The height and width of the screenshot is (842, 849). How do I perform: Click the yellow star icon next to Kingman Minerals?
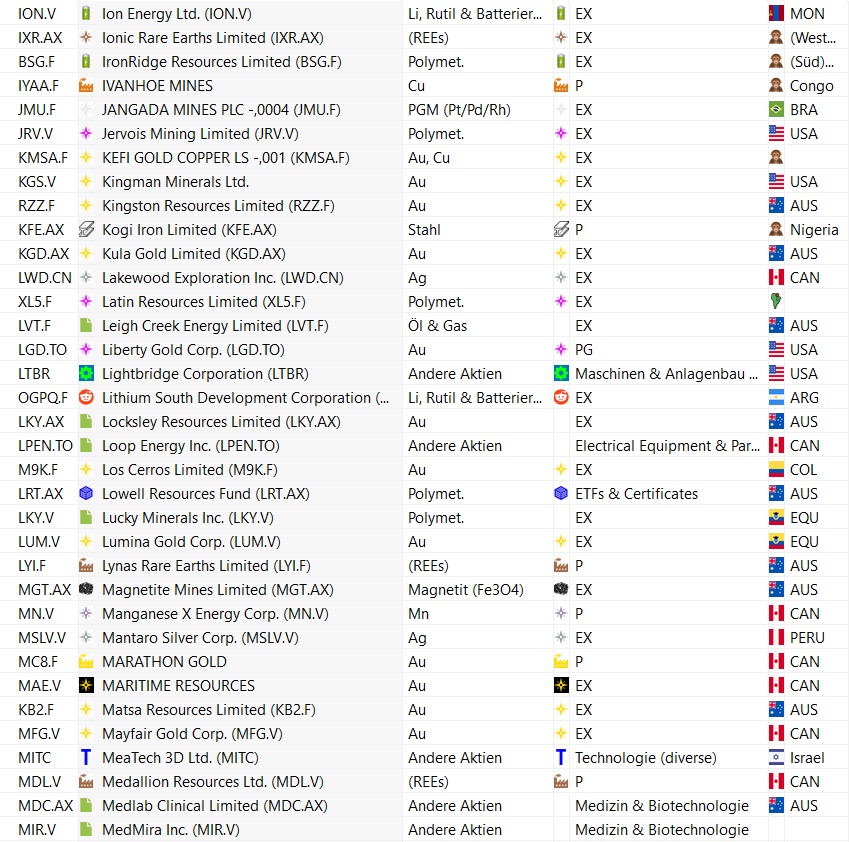click(x=86, y=181)
